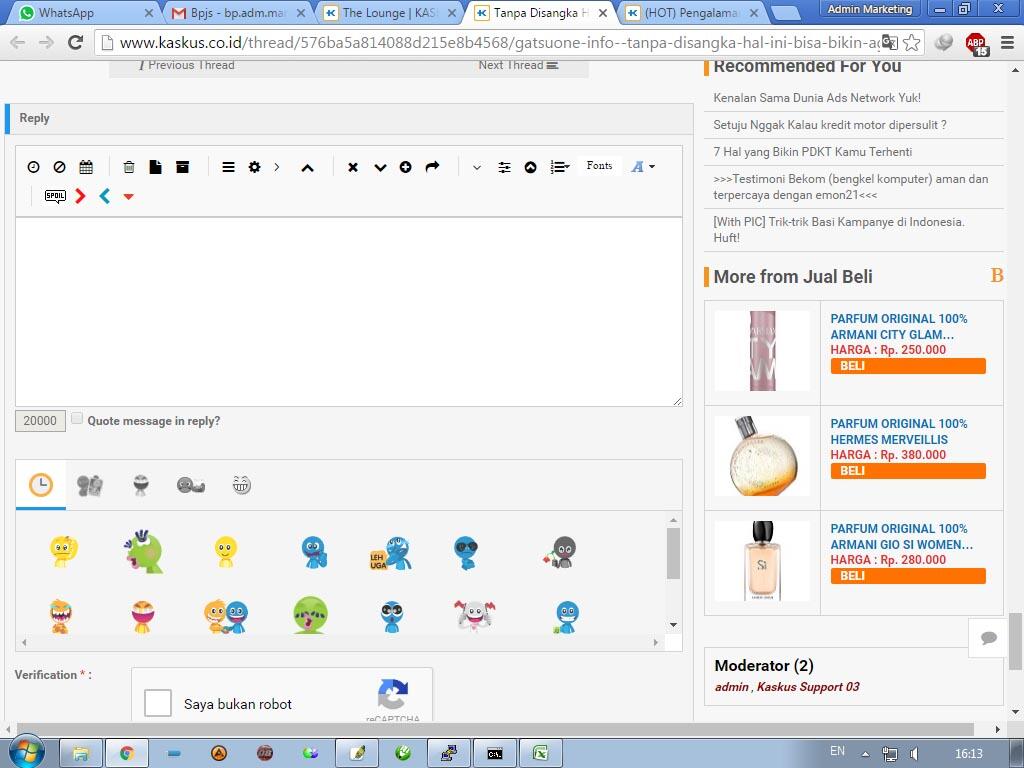Click the three-line hamburger icon in the reply toolbar

coord(229,167)
